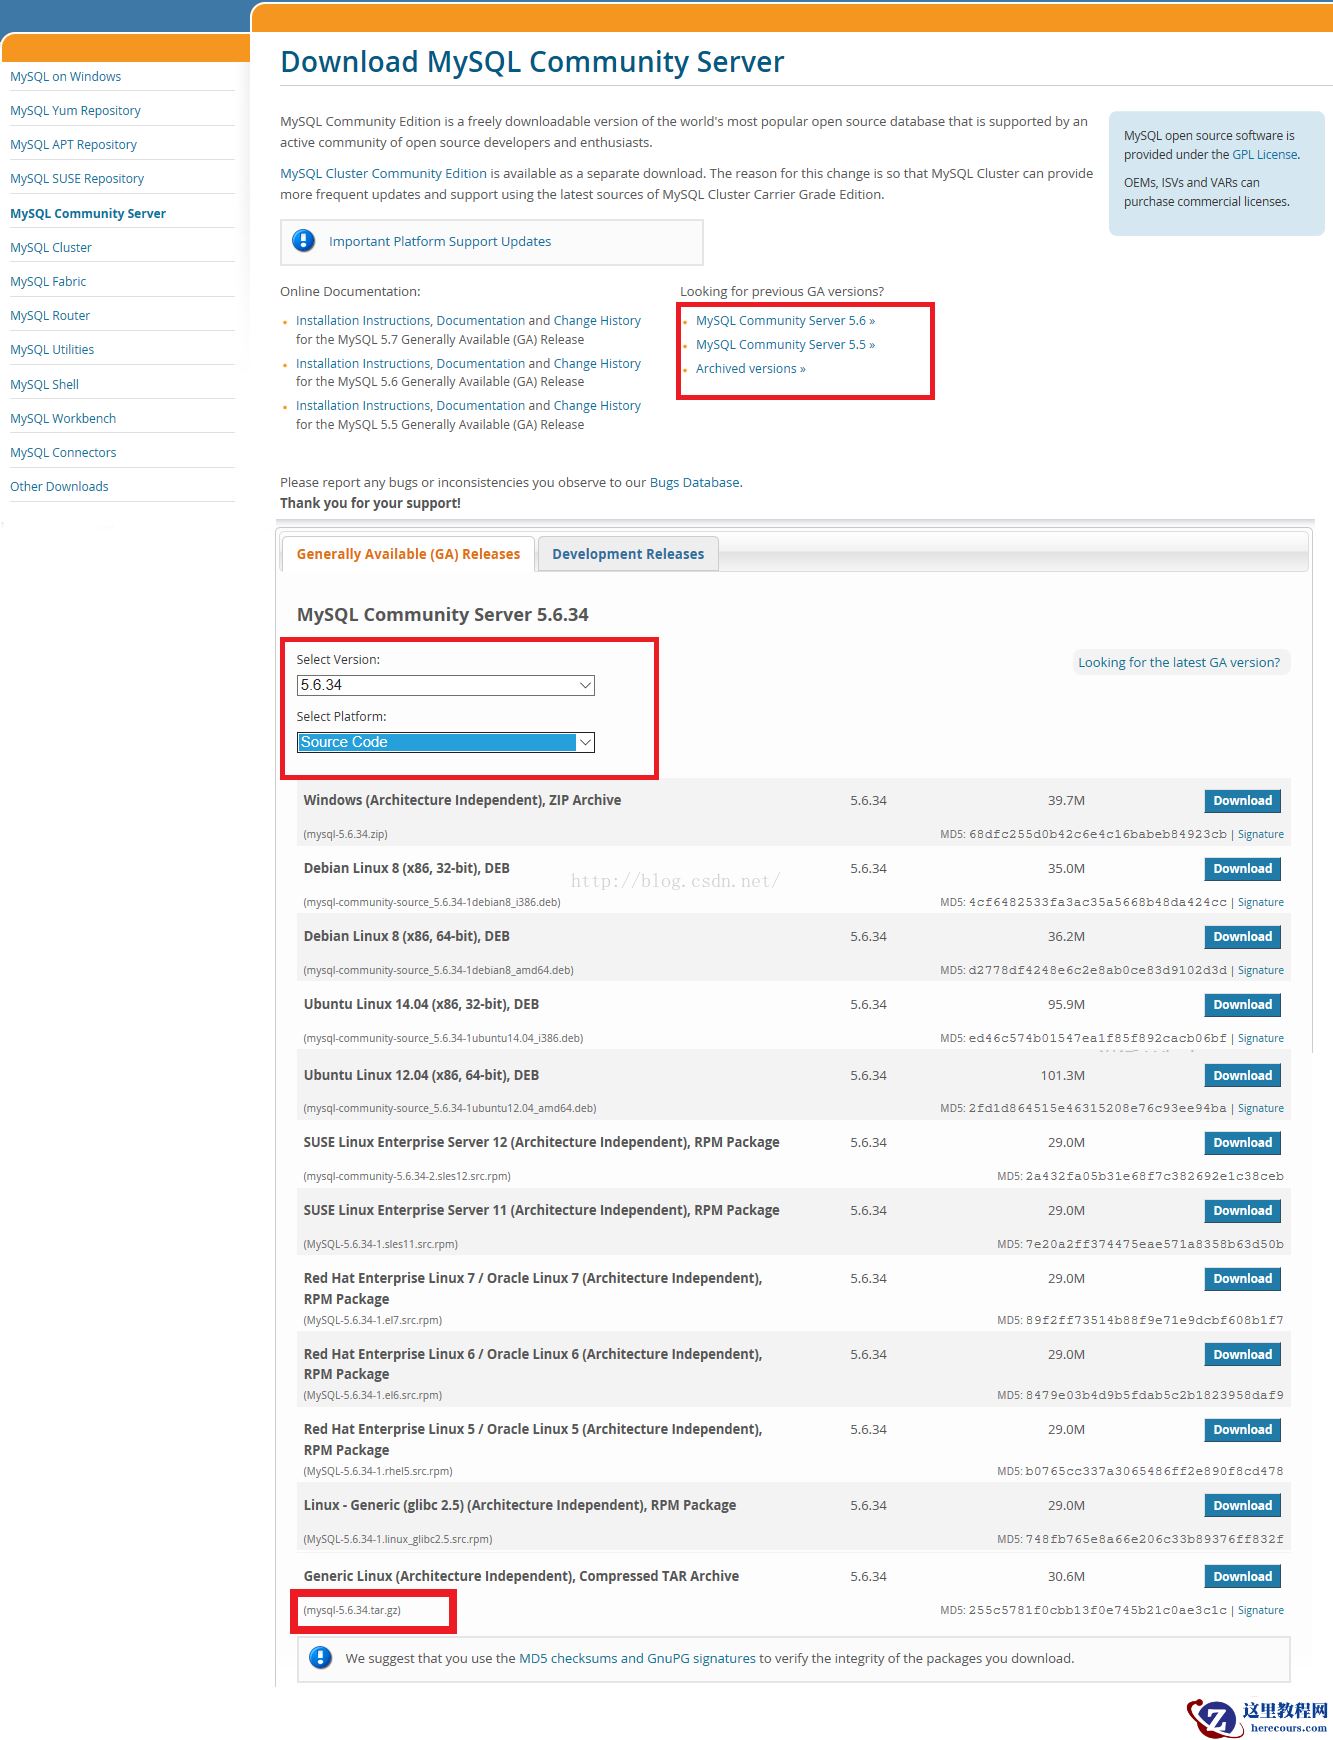Switch to Generally Available (GA) Releases tab
The image size is (1333, 1740).
coord(408,554)
